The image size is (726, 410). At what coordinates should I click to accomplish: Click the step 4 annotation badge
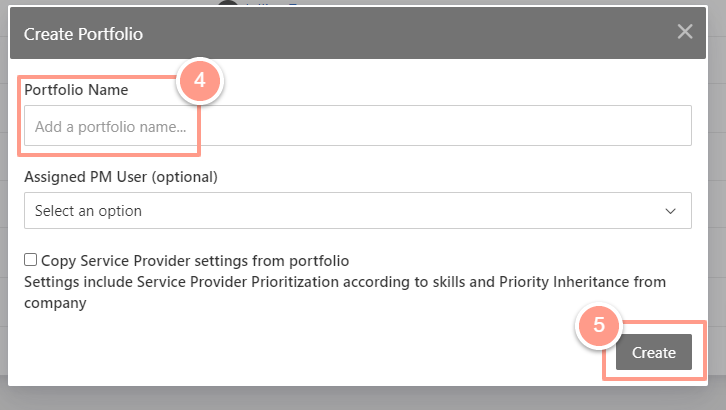tap(200, 81)
